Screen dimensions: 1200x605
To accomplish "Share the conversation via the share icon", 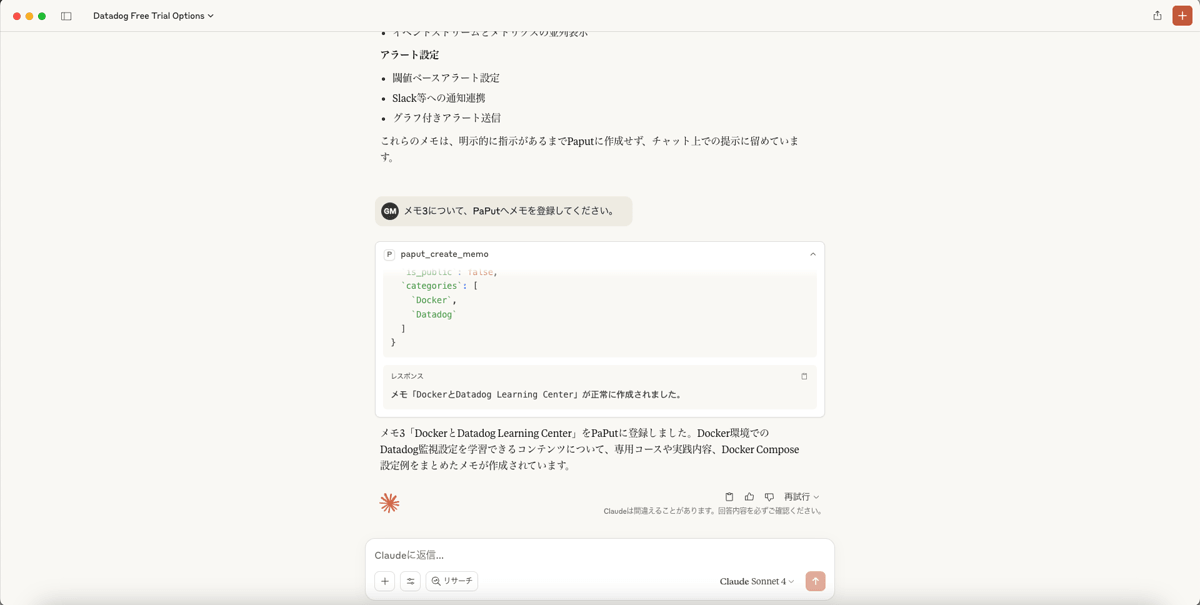I will point(1155,15).
